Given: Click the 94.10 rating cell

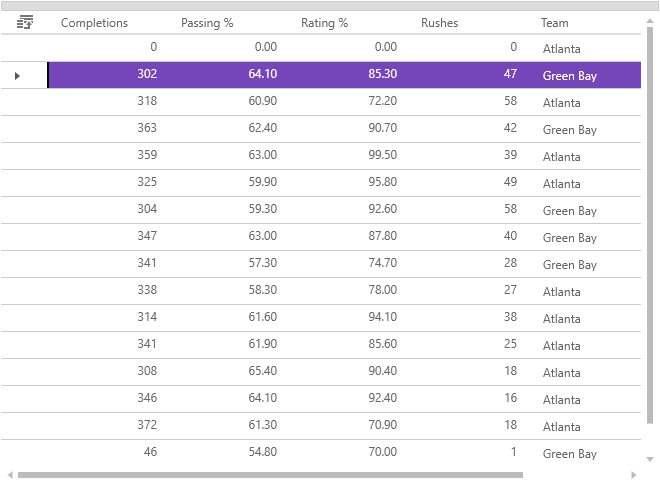Looking at the screenshot, I should [x=347, y=318].
